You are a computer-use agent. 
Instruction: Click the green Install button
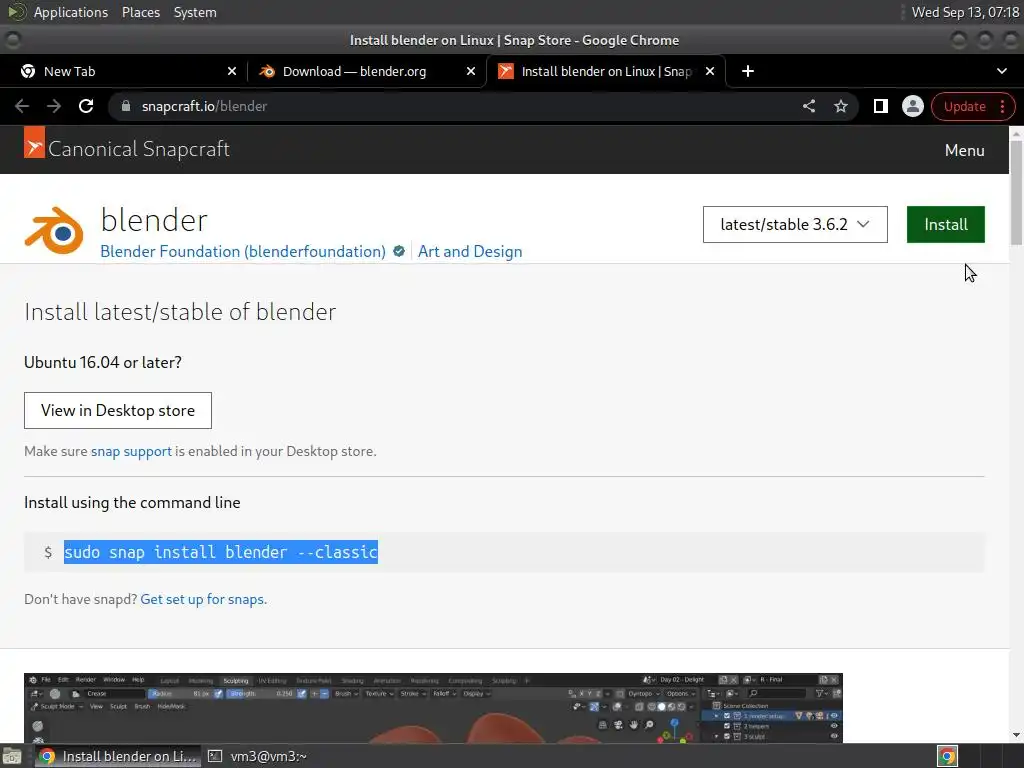click(x=945, y=224)
